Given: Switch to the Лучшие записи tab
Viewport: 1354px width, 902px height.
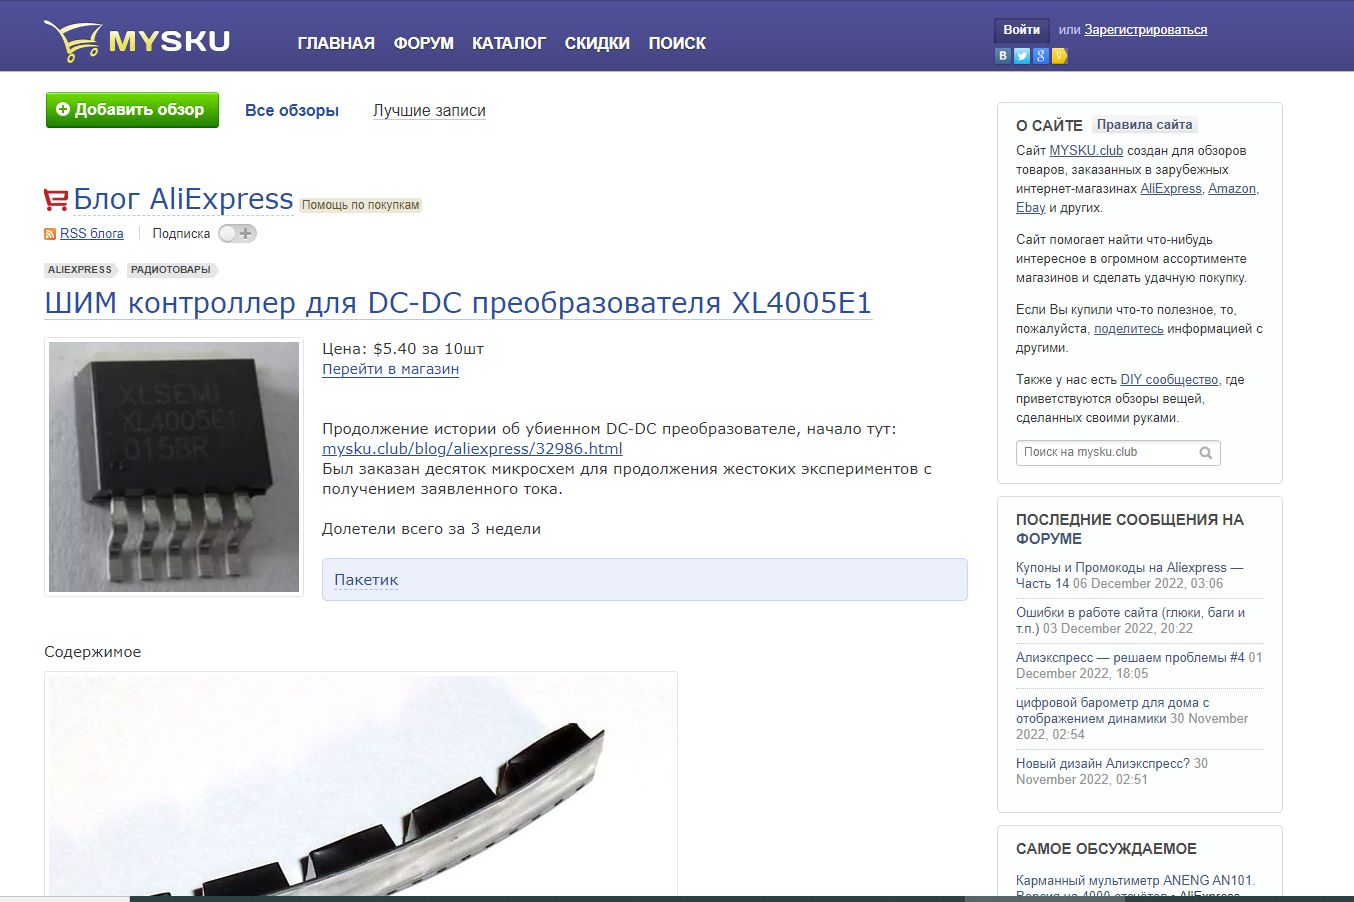Looking at the screenshot, I should tap(429, 111).
